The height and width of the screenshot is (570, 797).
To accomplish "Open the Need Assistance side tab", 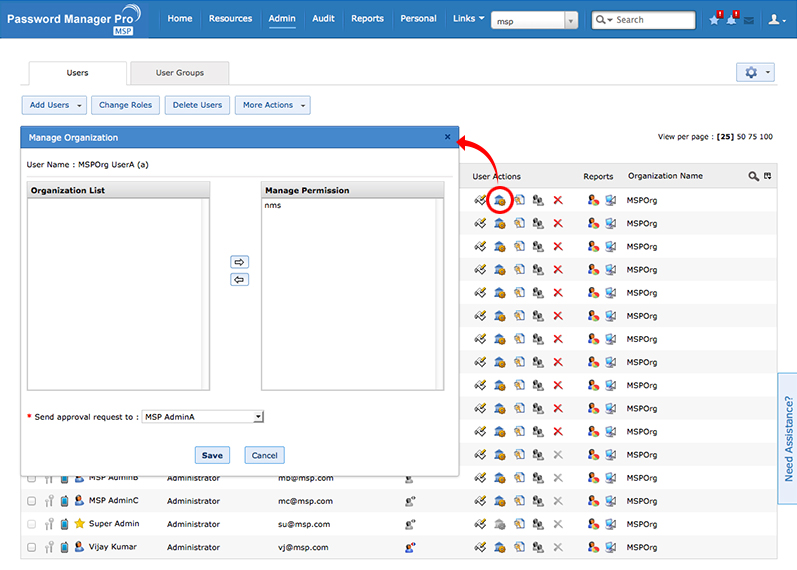I will point(788,438).
